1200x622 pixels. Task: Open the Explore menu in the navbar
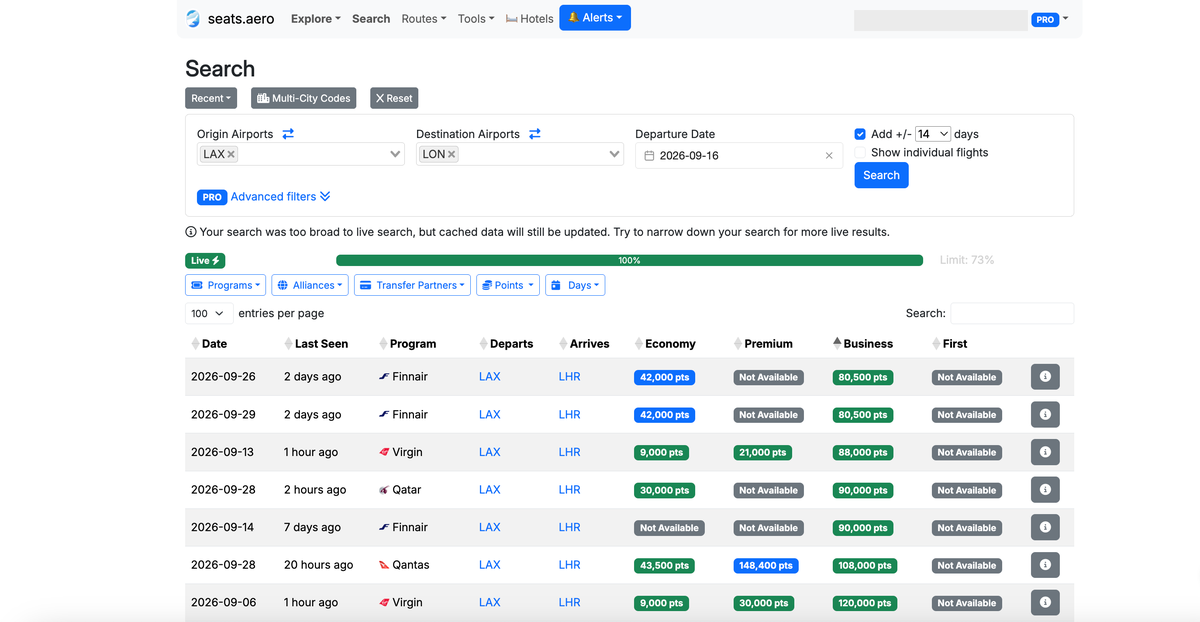point(315,19)
